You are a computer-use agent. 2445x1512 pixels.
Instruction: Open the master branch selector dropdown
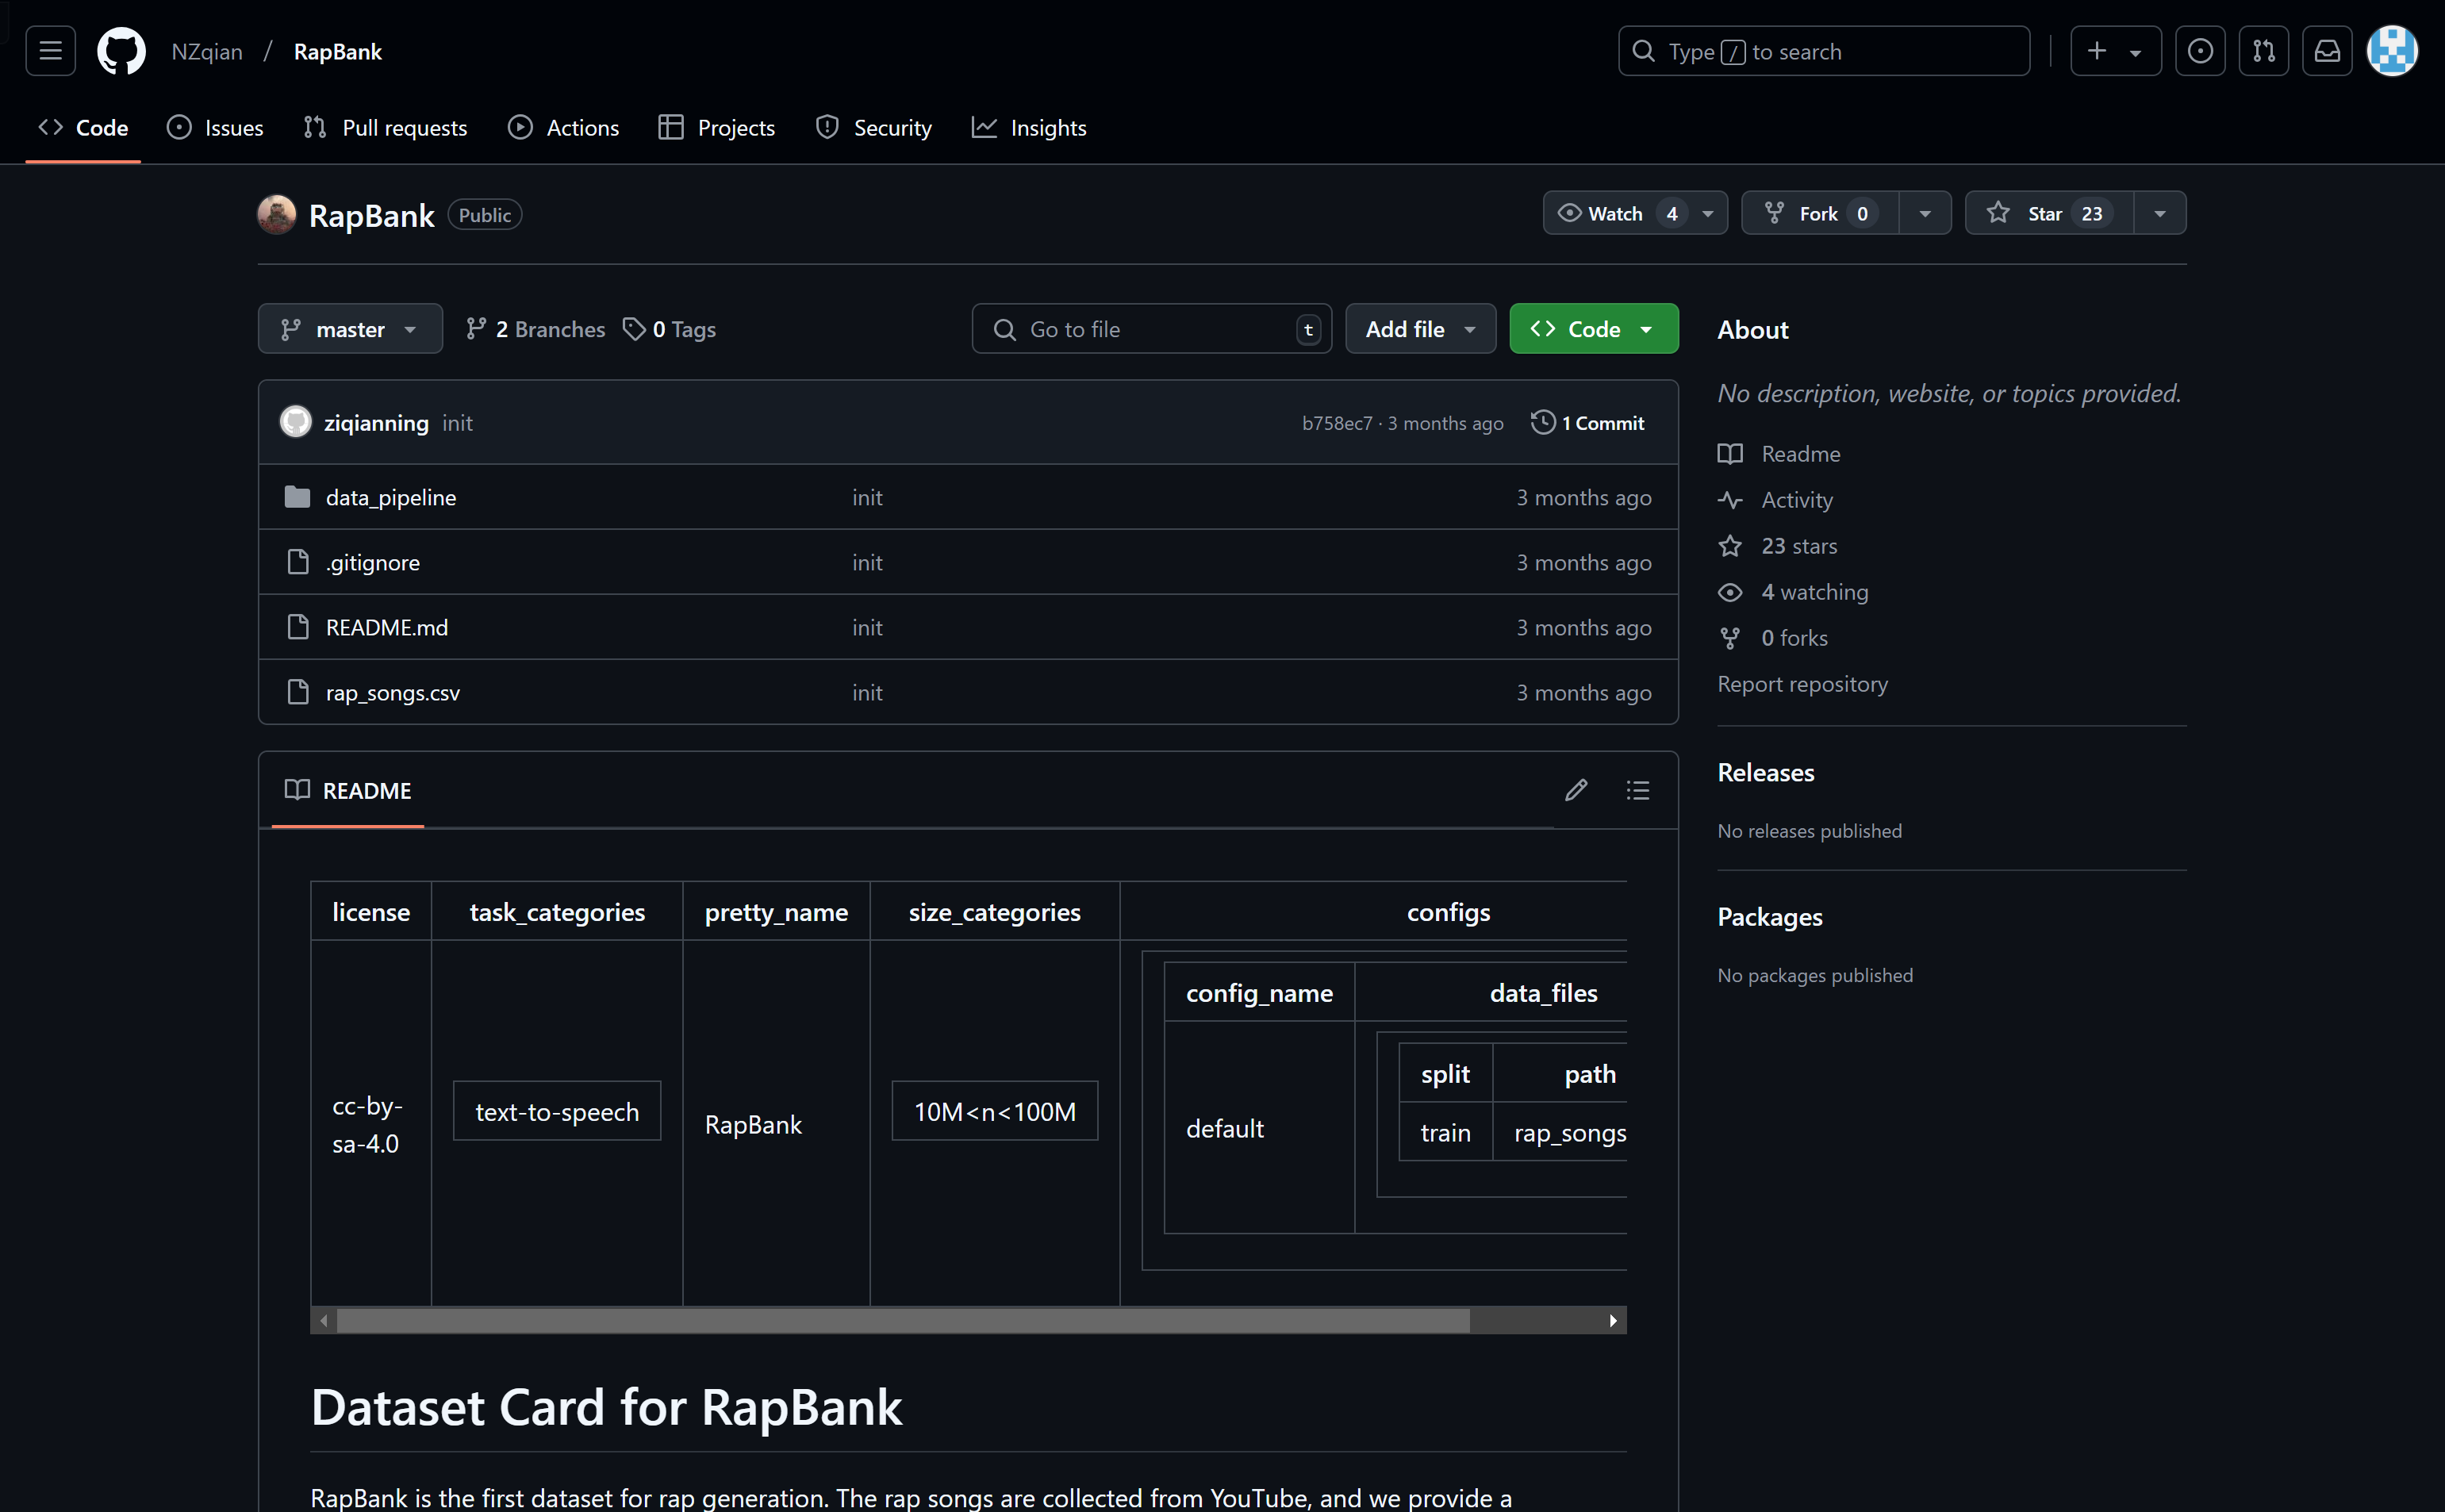click(x=350, y=328)
